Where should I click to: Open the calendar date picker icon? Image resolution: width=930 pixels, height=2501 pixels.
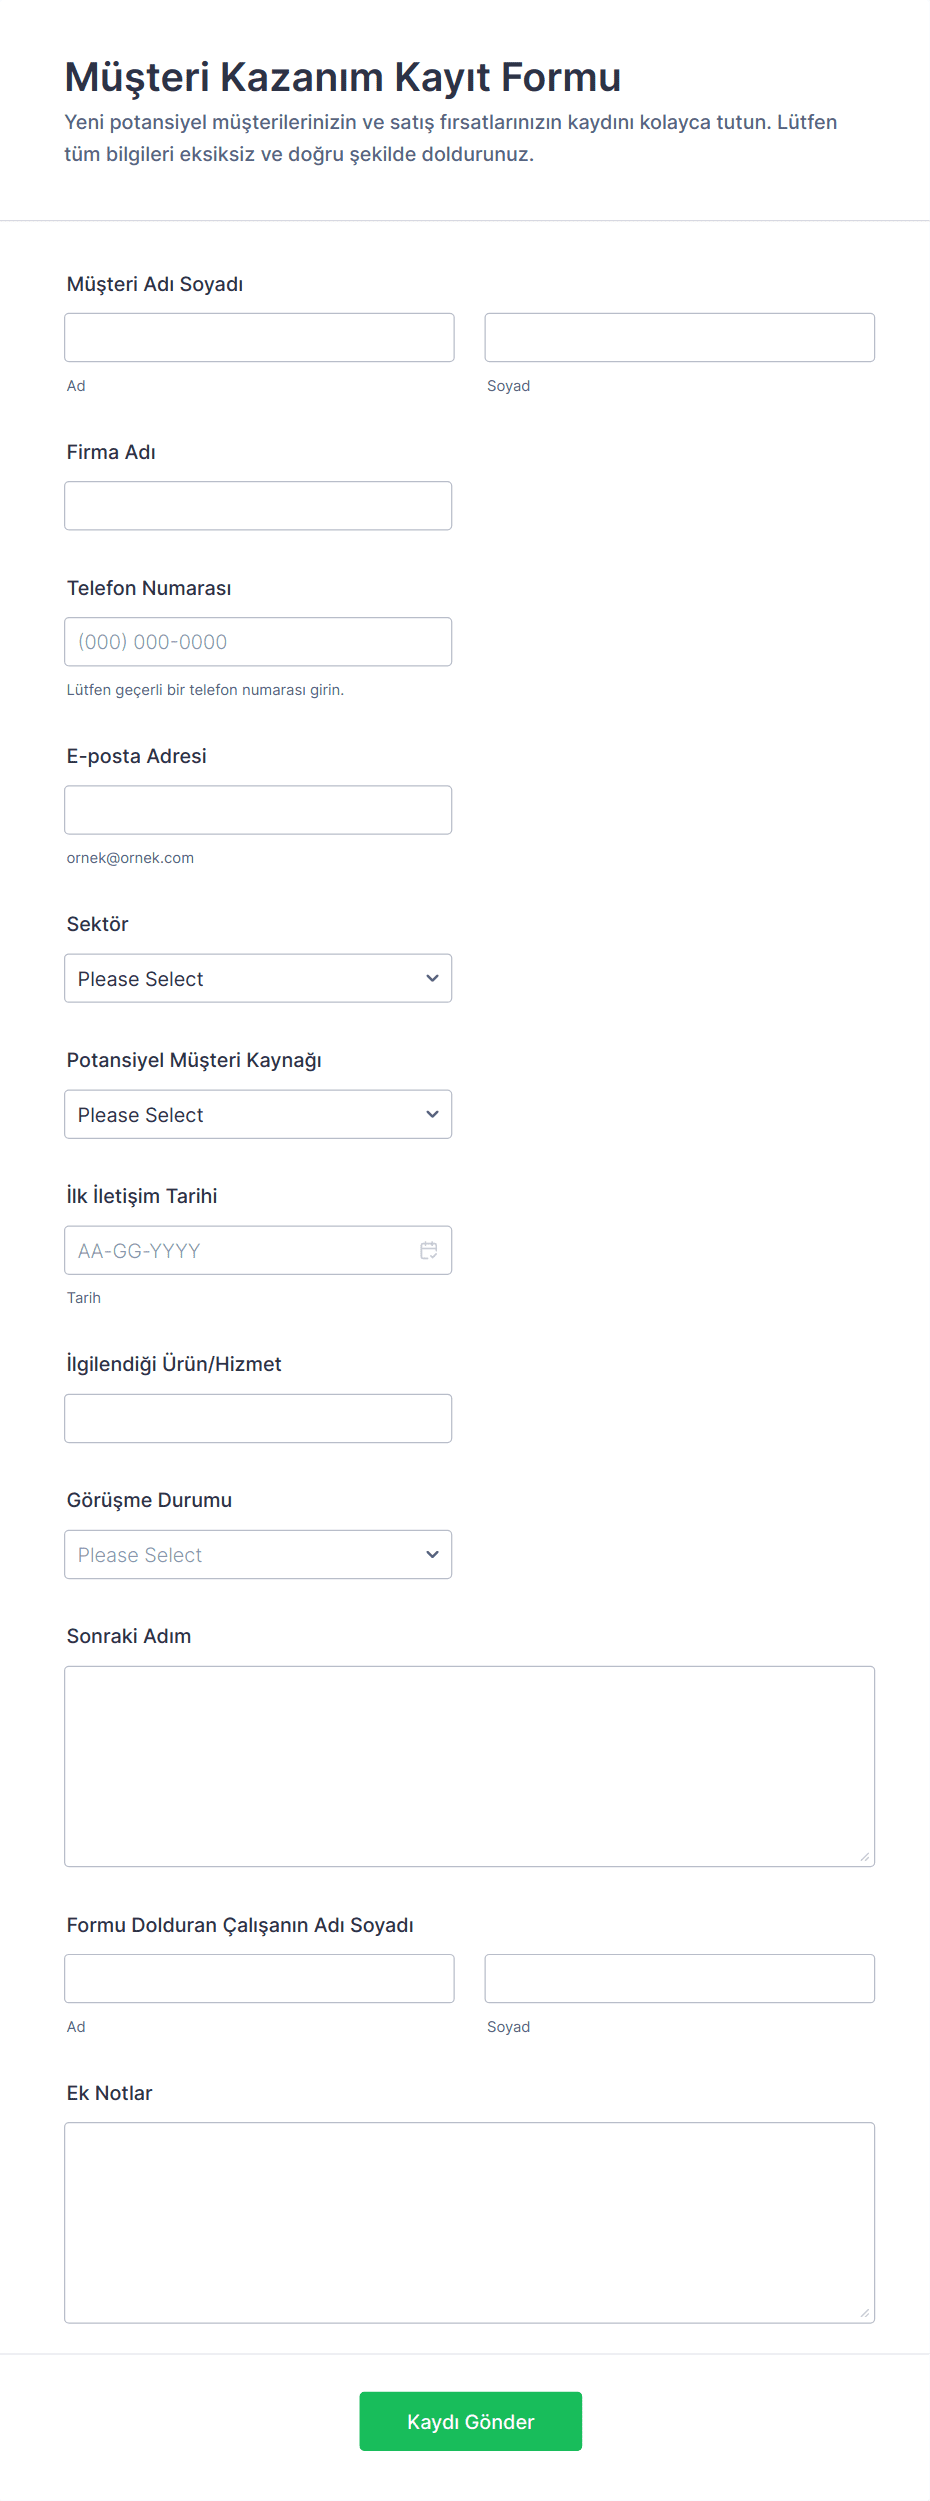point(429,1250)
